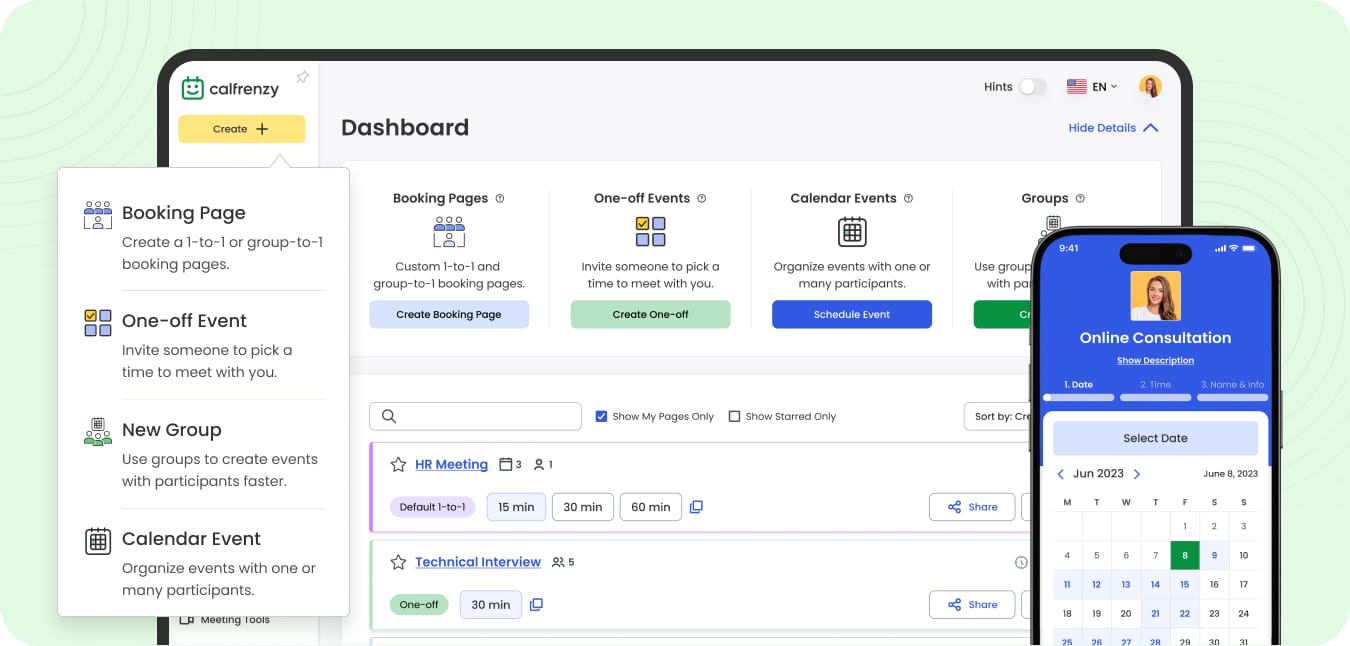Switch to 2. Time step on phone
The width and height of the screenshot is (1350, 646).
pyautogui.click(x=1155, y=384)
